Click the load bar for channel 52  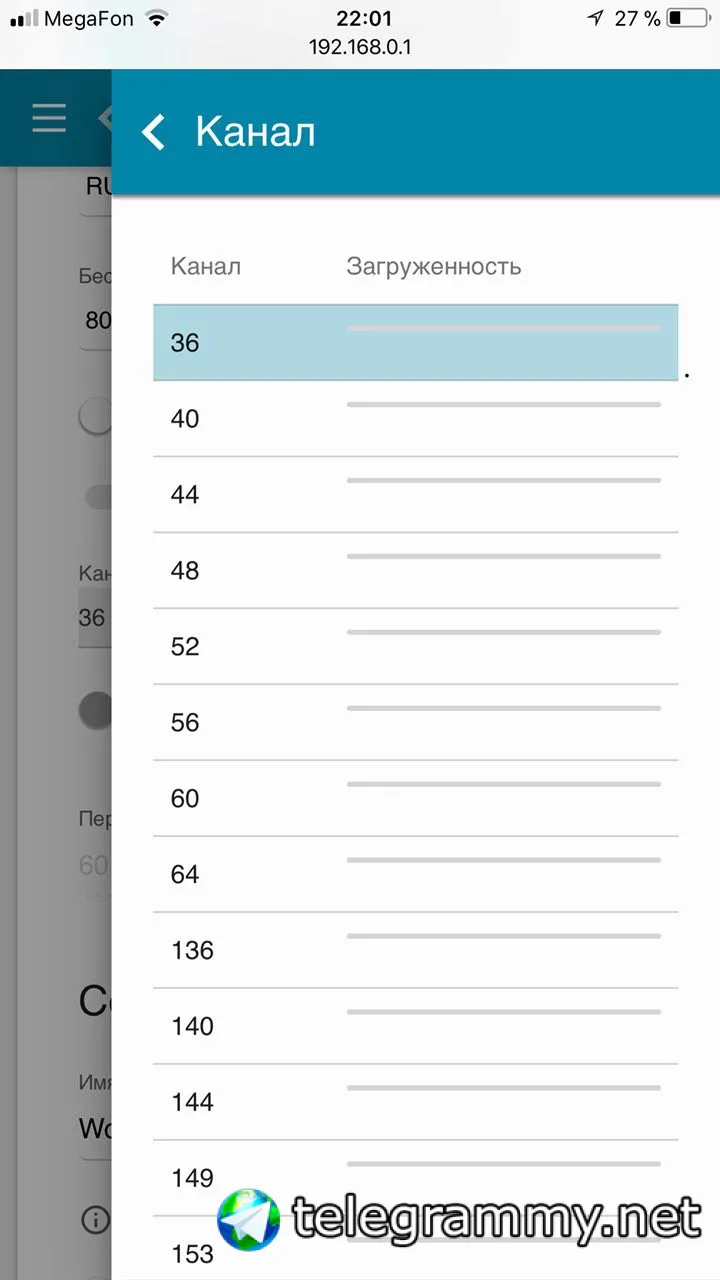[x=503, y=632]
